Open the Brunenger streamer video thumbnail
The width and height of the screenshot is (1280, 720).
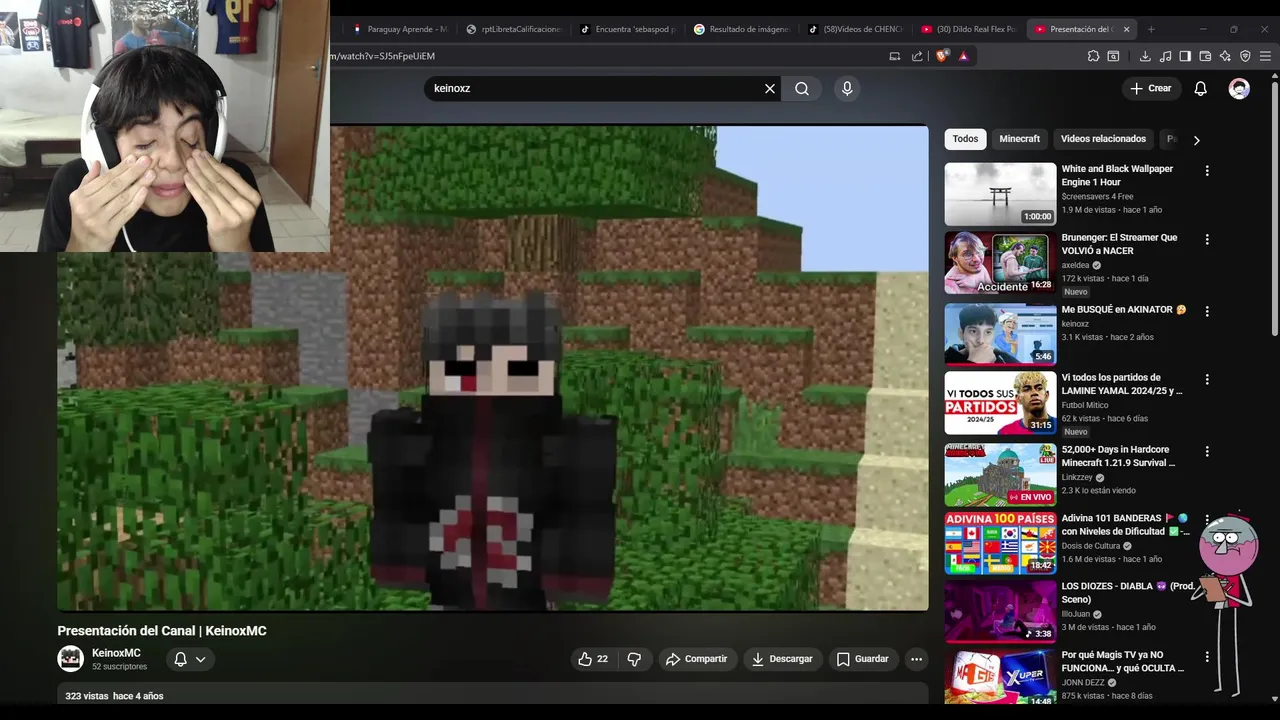[1000, 263]
